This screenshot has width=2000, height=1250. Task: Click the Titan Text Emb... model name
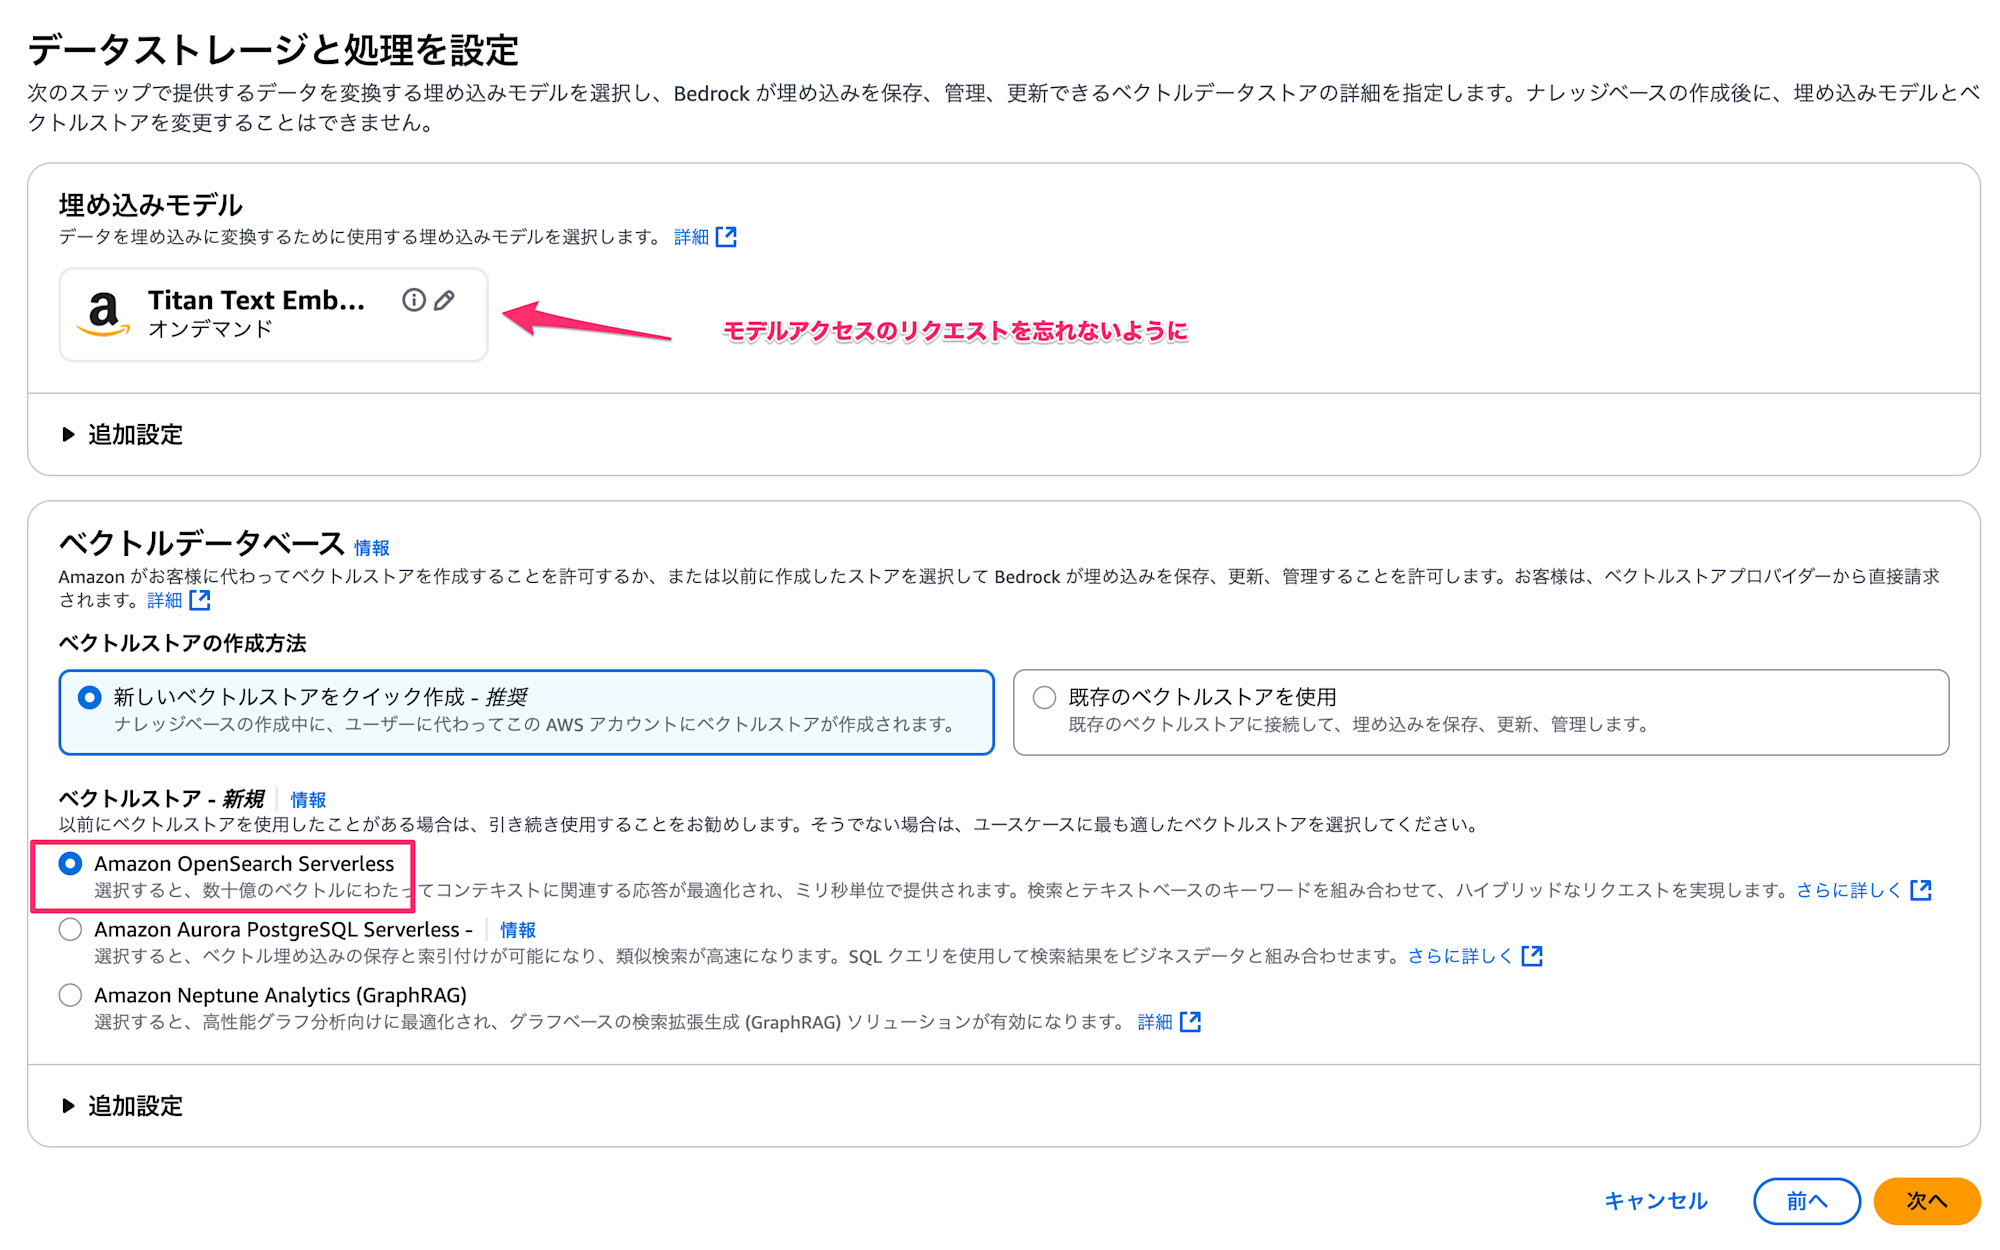pyautogui.click(x=256, y=300)
